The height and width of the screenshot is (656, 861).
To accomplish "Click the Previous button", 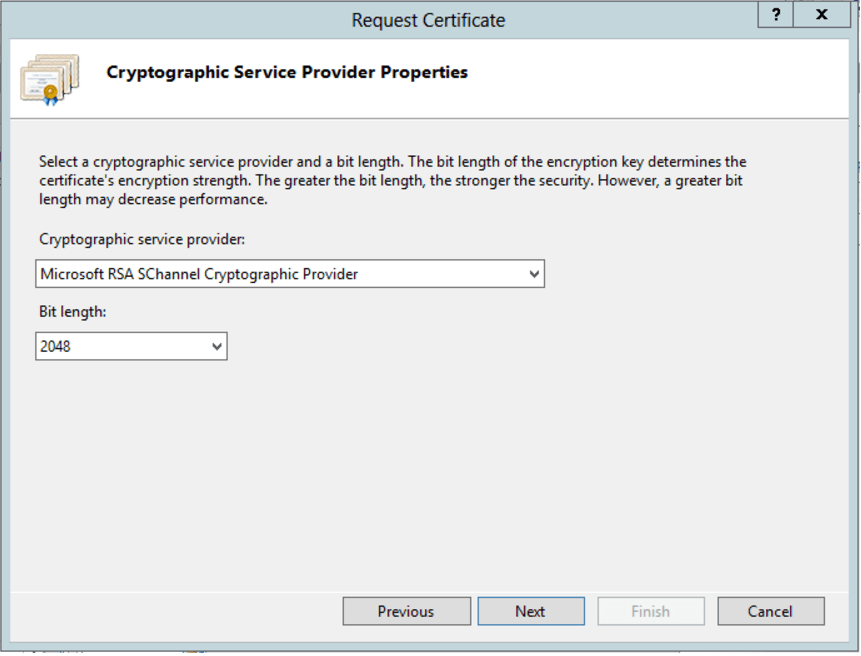I will (x=406, y=611).
